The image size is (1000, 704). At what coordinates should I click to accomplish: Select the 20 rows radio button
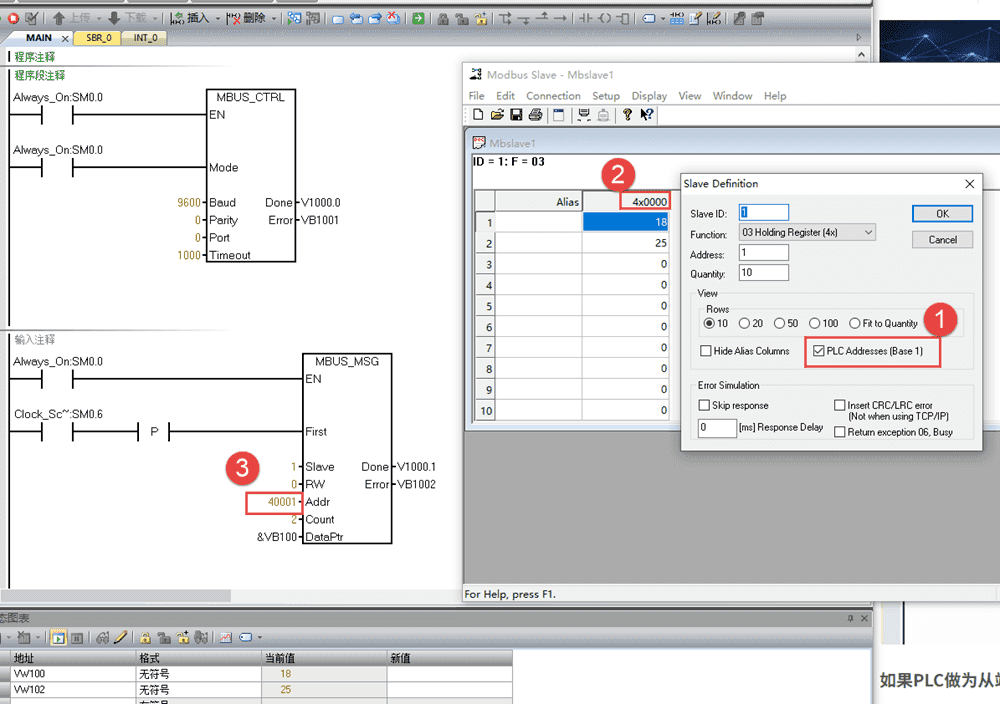(745, 323)
